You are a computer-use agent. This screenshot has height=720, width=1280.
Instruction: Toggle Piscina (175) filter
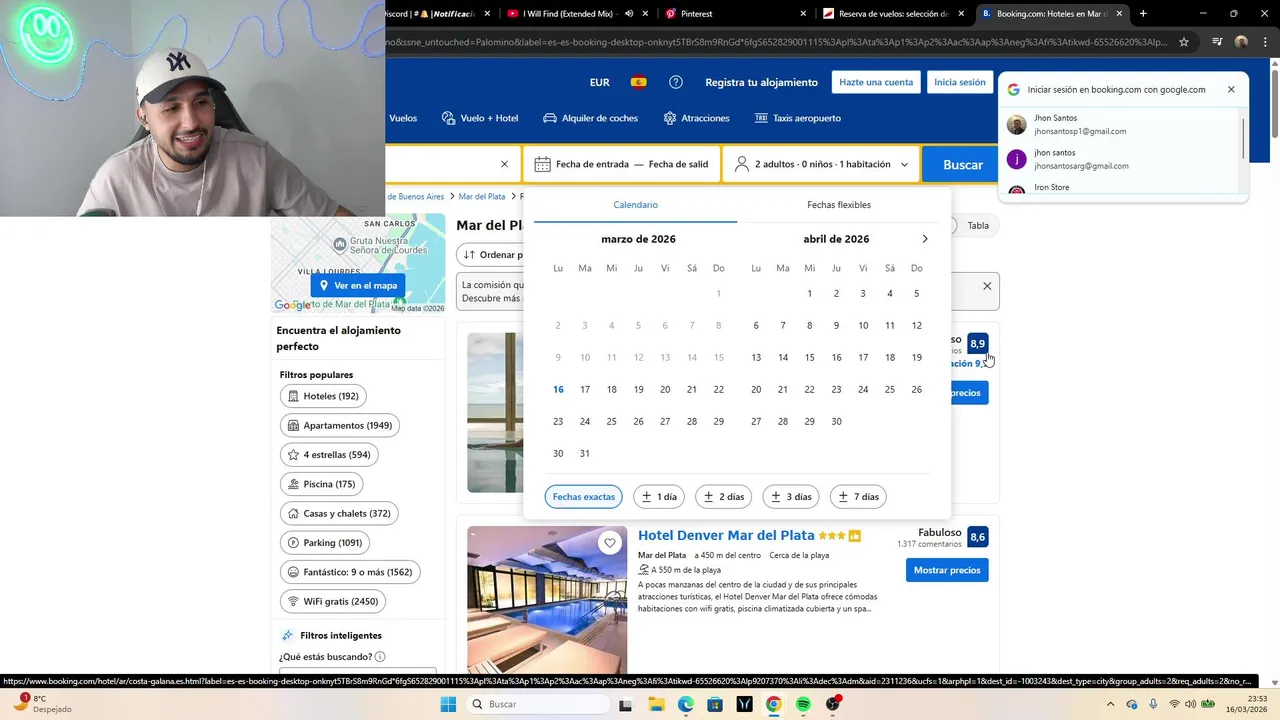coord(321,484)
